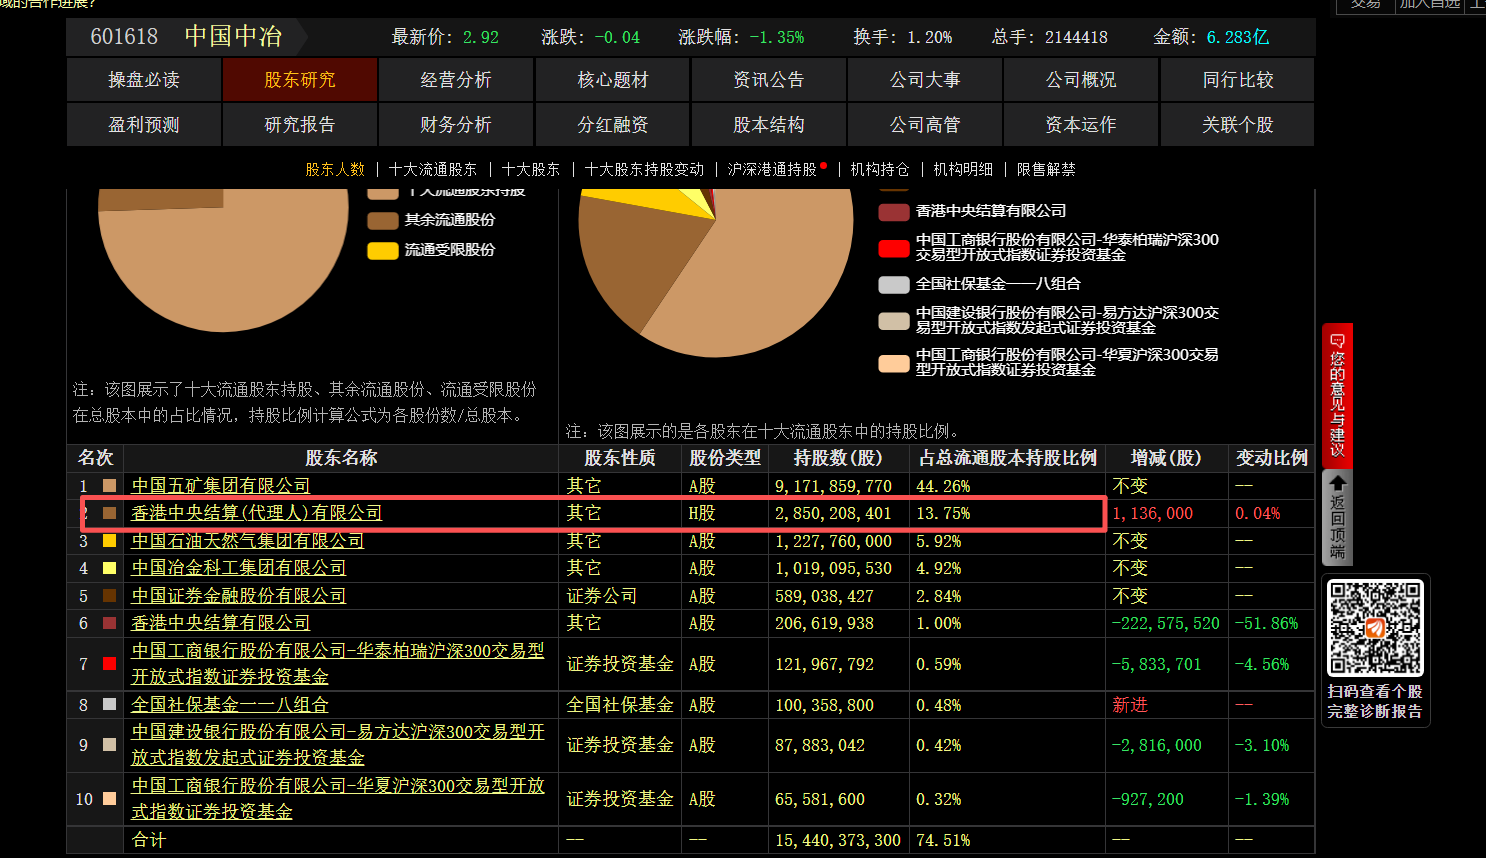Viewport: 1486px width, 858px height.
Task: Open the 机构明细 sub-section
Action: (963, 170)
